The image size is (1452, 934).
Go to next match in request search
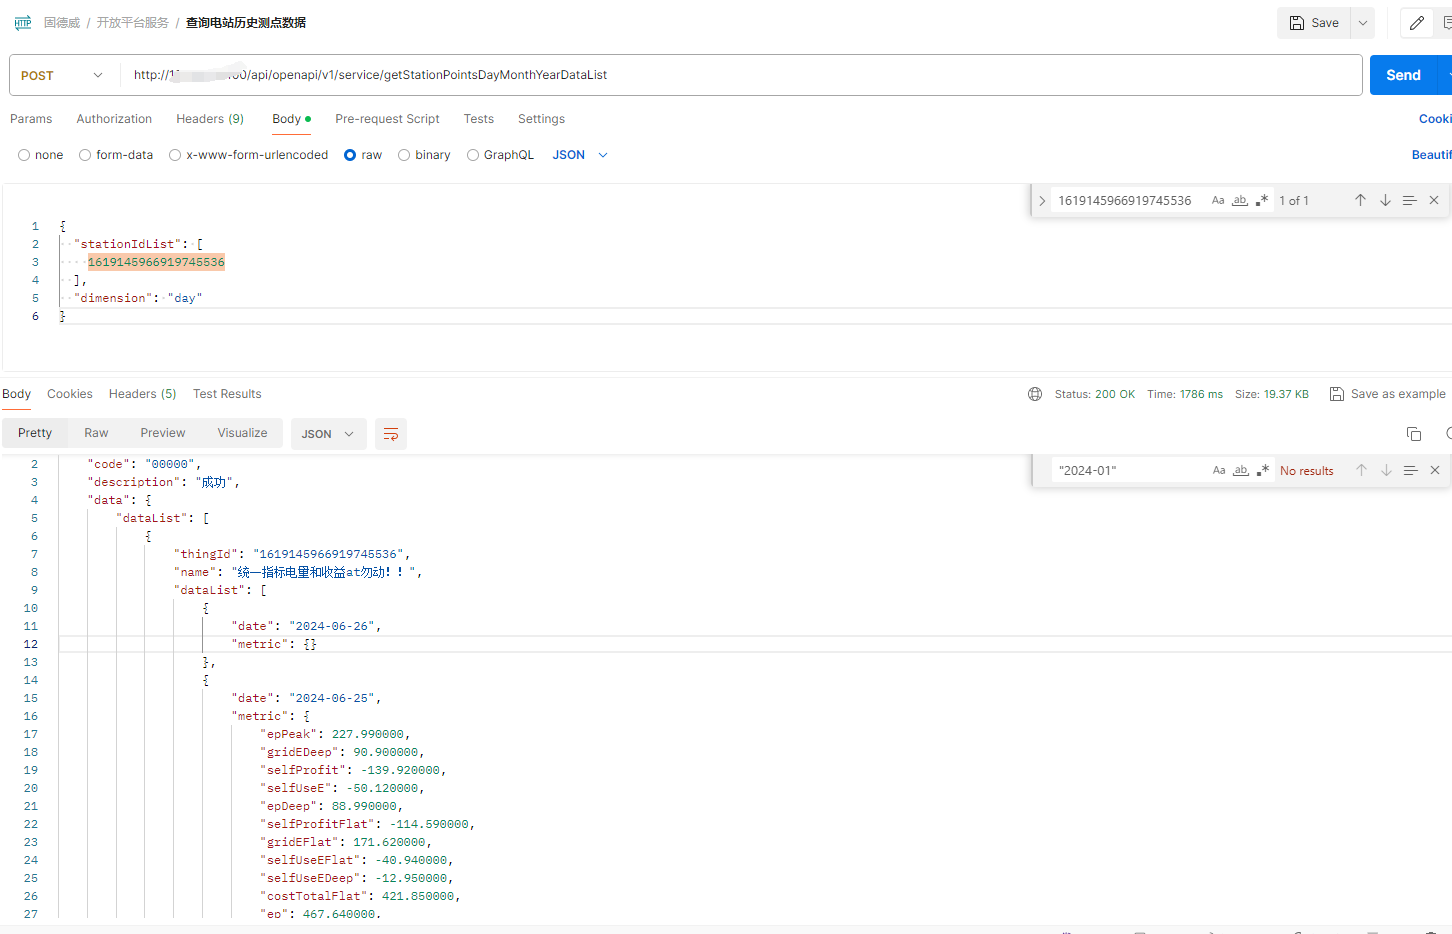click(x=1385, y=200)
